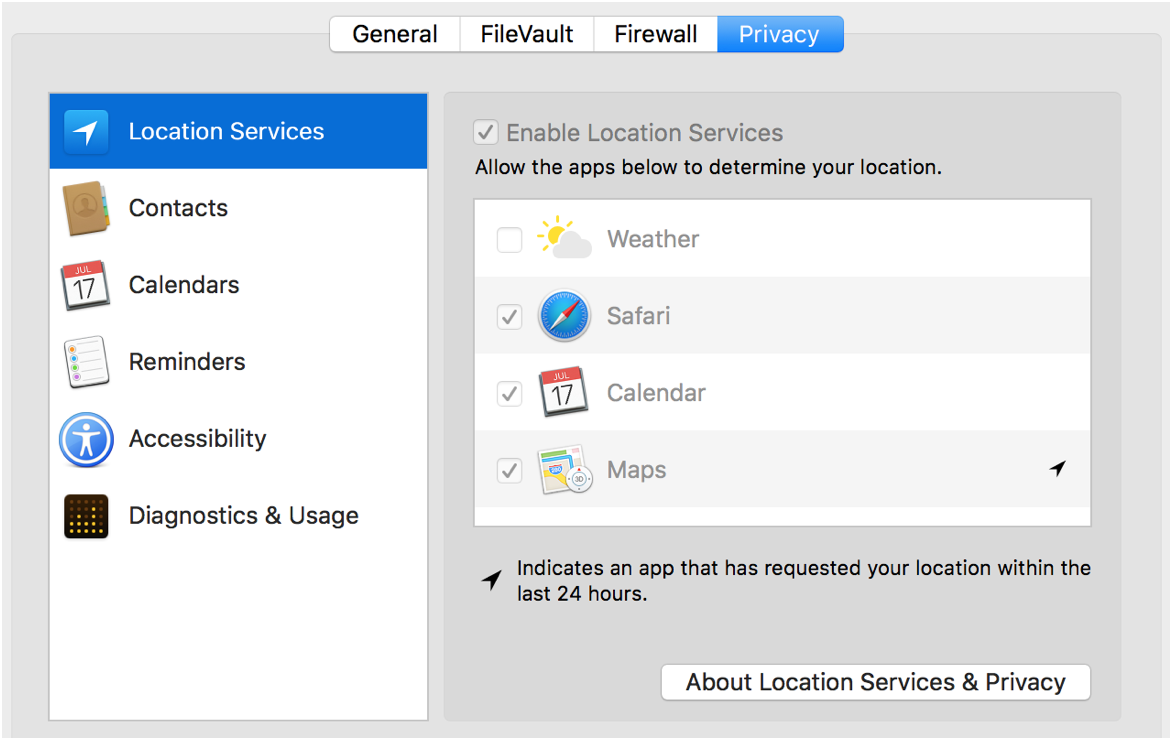Click the Reminders list icon

86,362
